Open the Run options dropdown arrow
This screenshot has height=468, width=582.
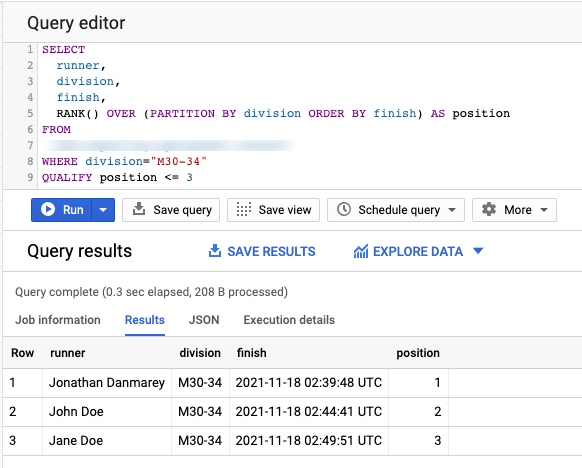pyautogui.click(x=103, y=210)
